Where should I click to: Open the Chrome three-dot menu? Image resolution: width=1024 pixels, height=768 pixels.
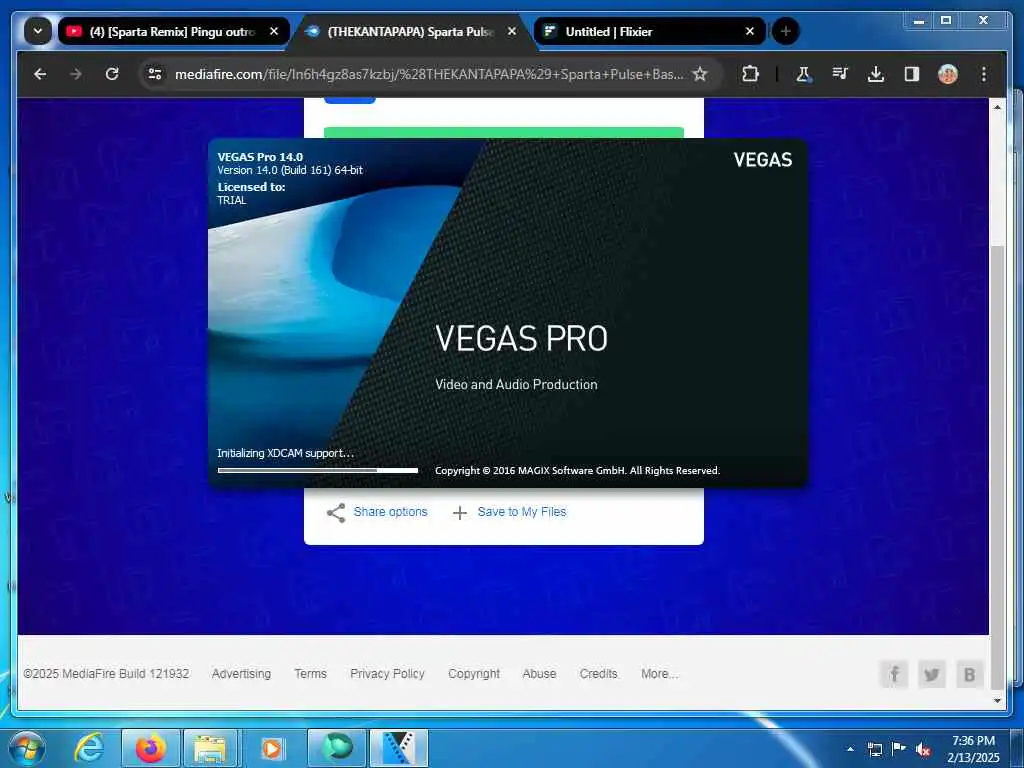(984, 74)
